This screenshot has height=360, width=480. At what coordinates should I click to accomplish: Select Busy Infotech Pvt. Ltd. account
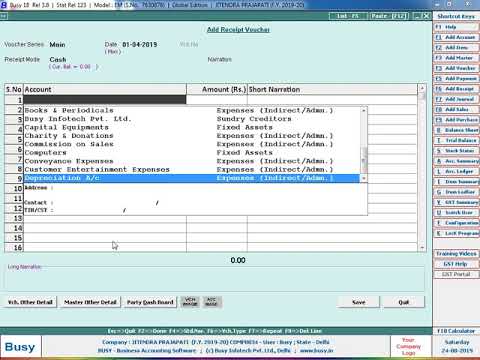[x=192, y=119]
